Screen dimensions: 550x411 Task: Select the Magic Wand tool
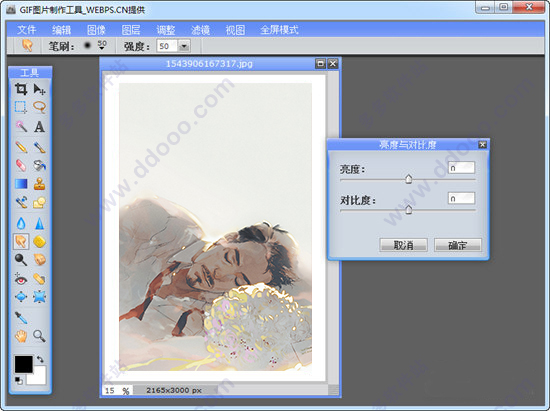(x=21, y=127)
